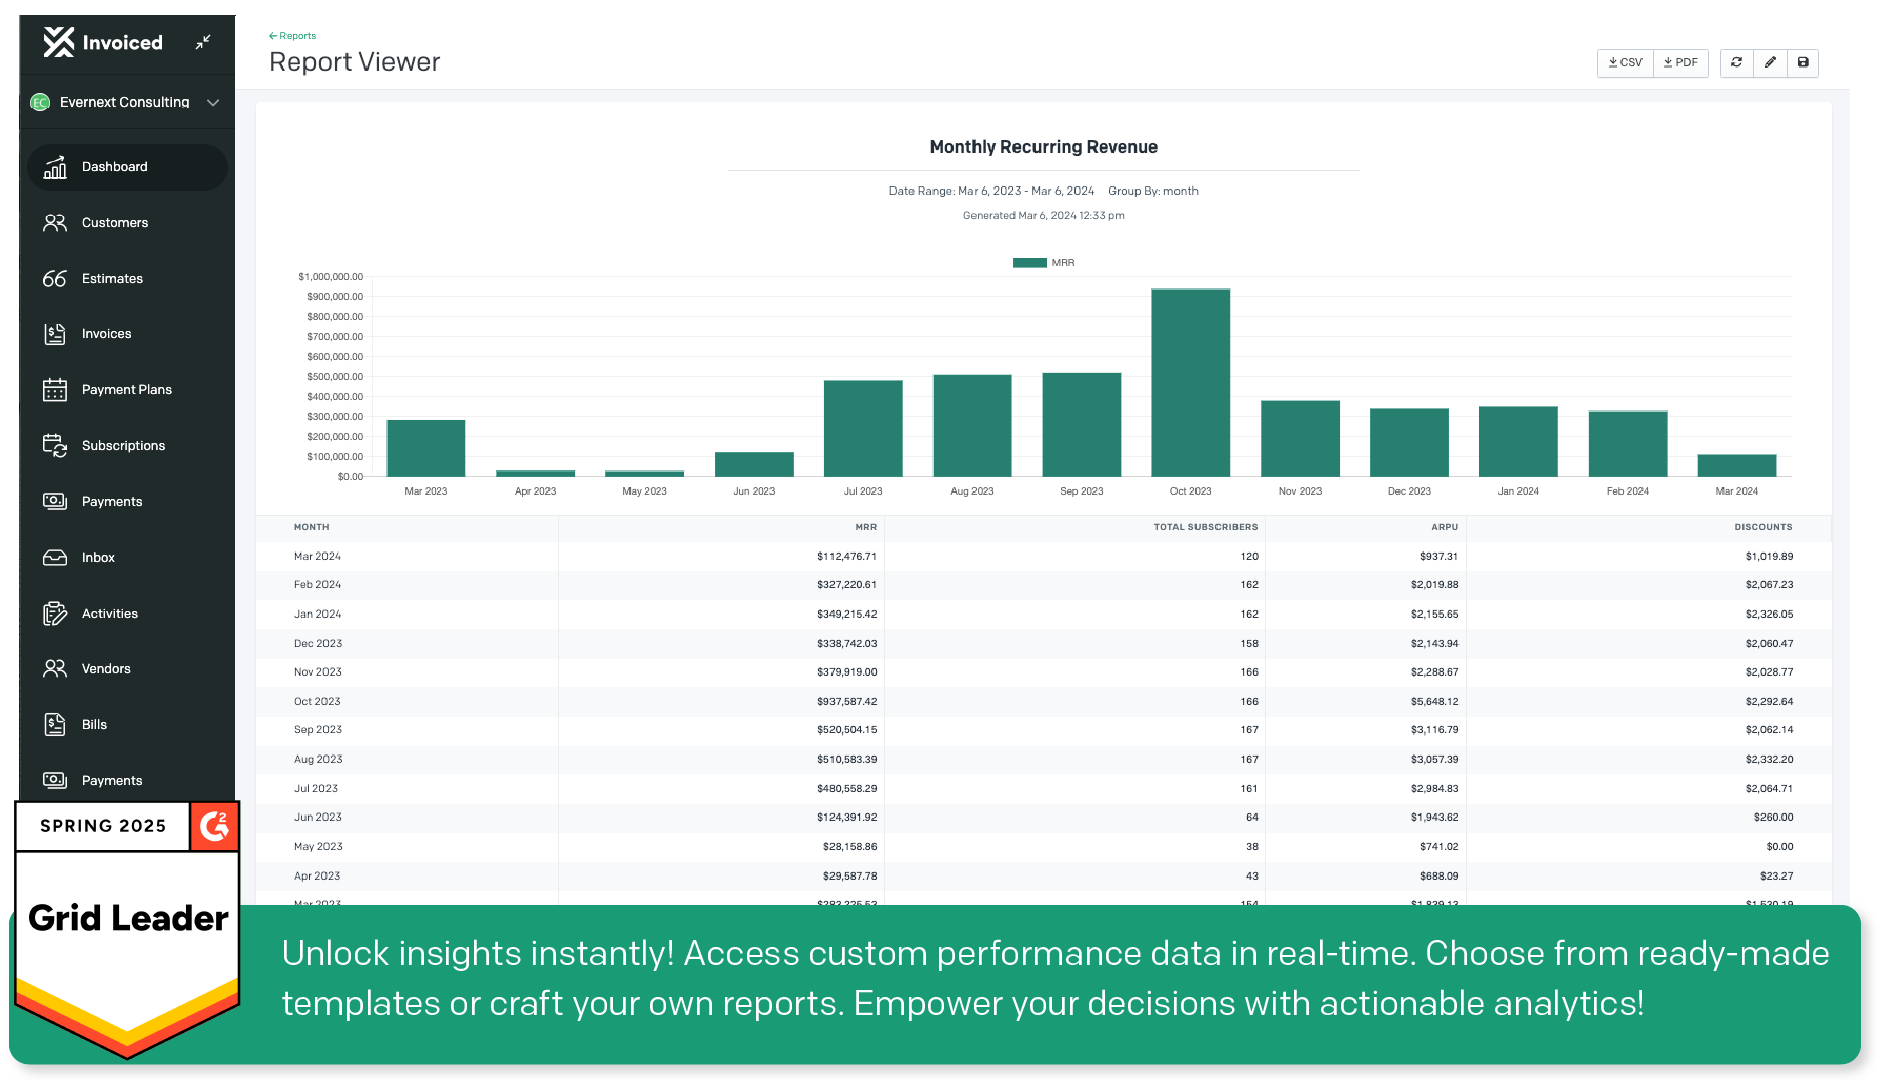Collapse the sidebar using arrows icon
This screenshot has height=1080, width=1881.
pos(203,42)
